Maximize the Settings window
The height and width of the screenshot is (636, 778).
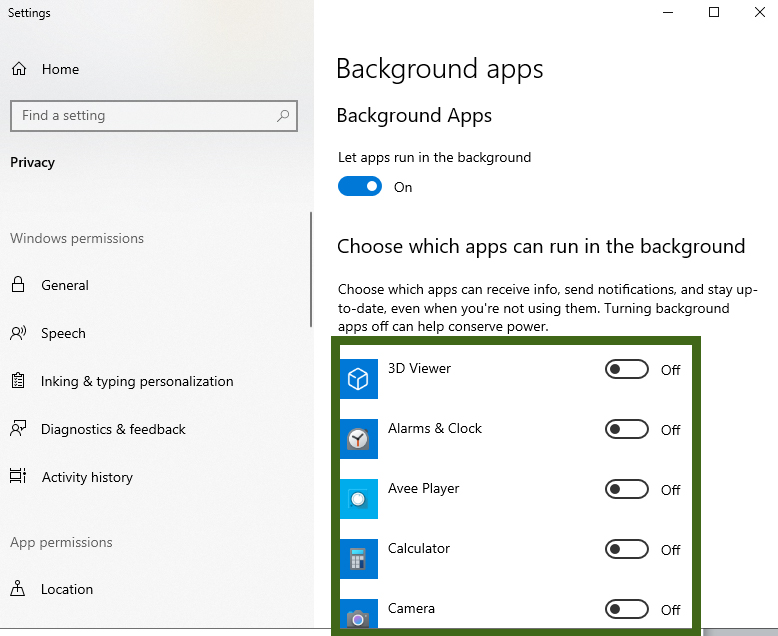pyautogui.click(x=714, y=12)
